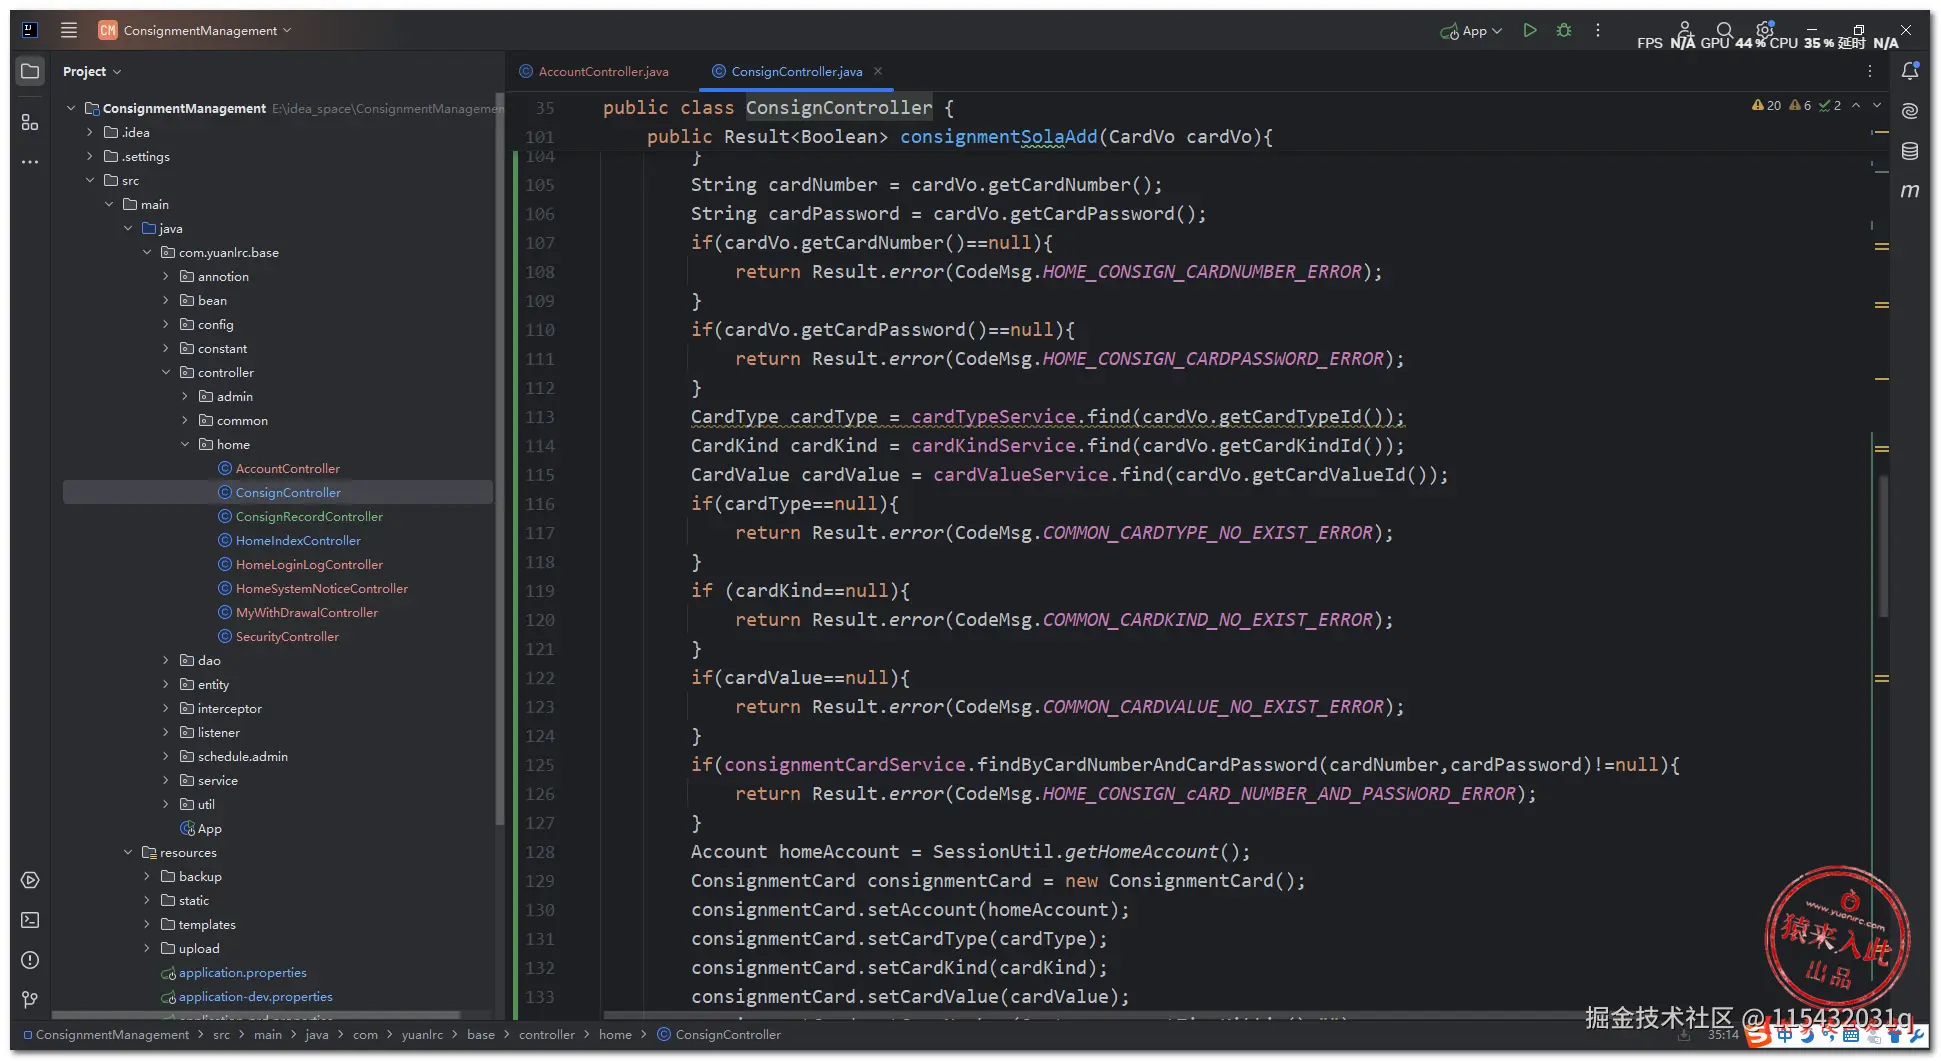The width and height of the screenshot is (1941, 1061).
Task: Click the editor vertical scrollbar thumb
Action: tap(1884, 545)
